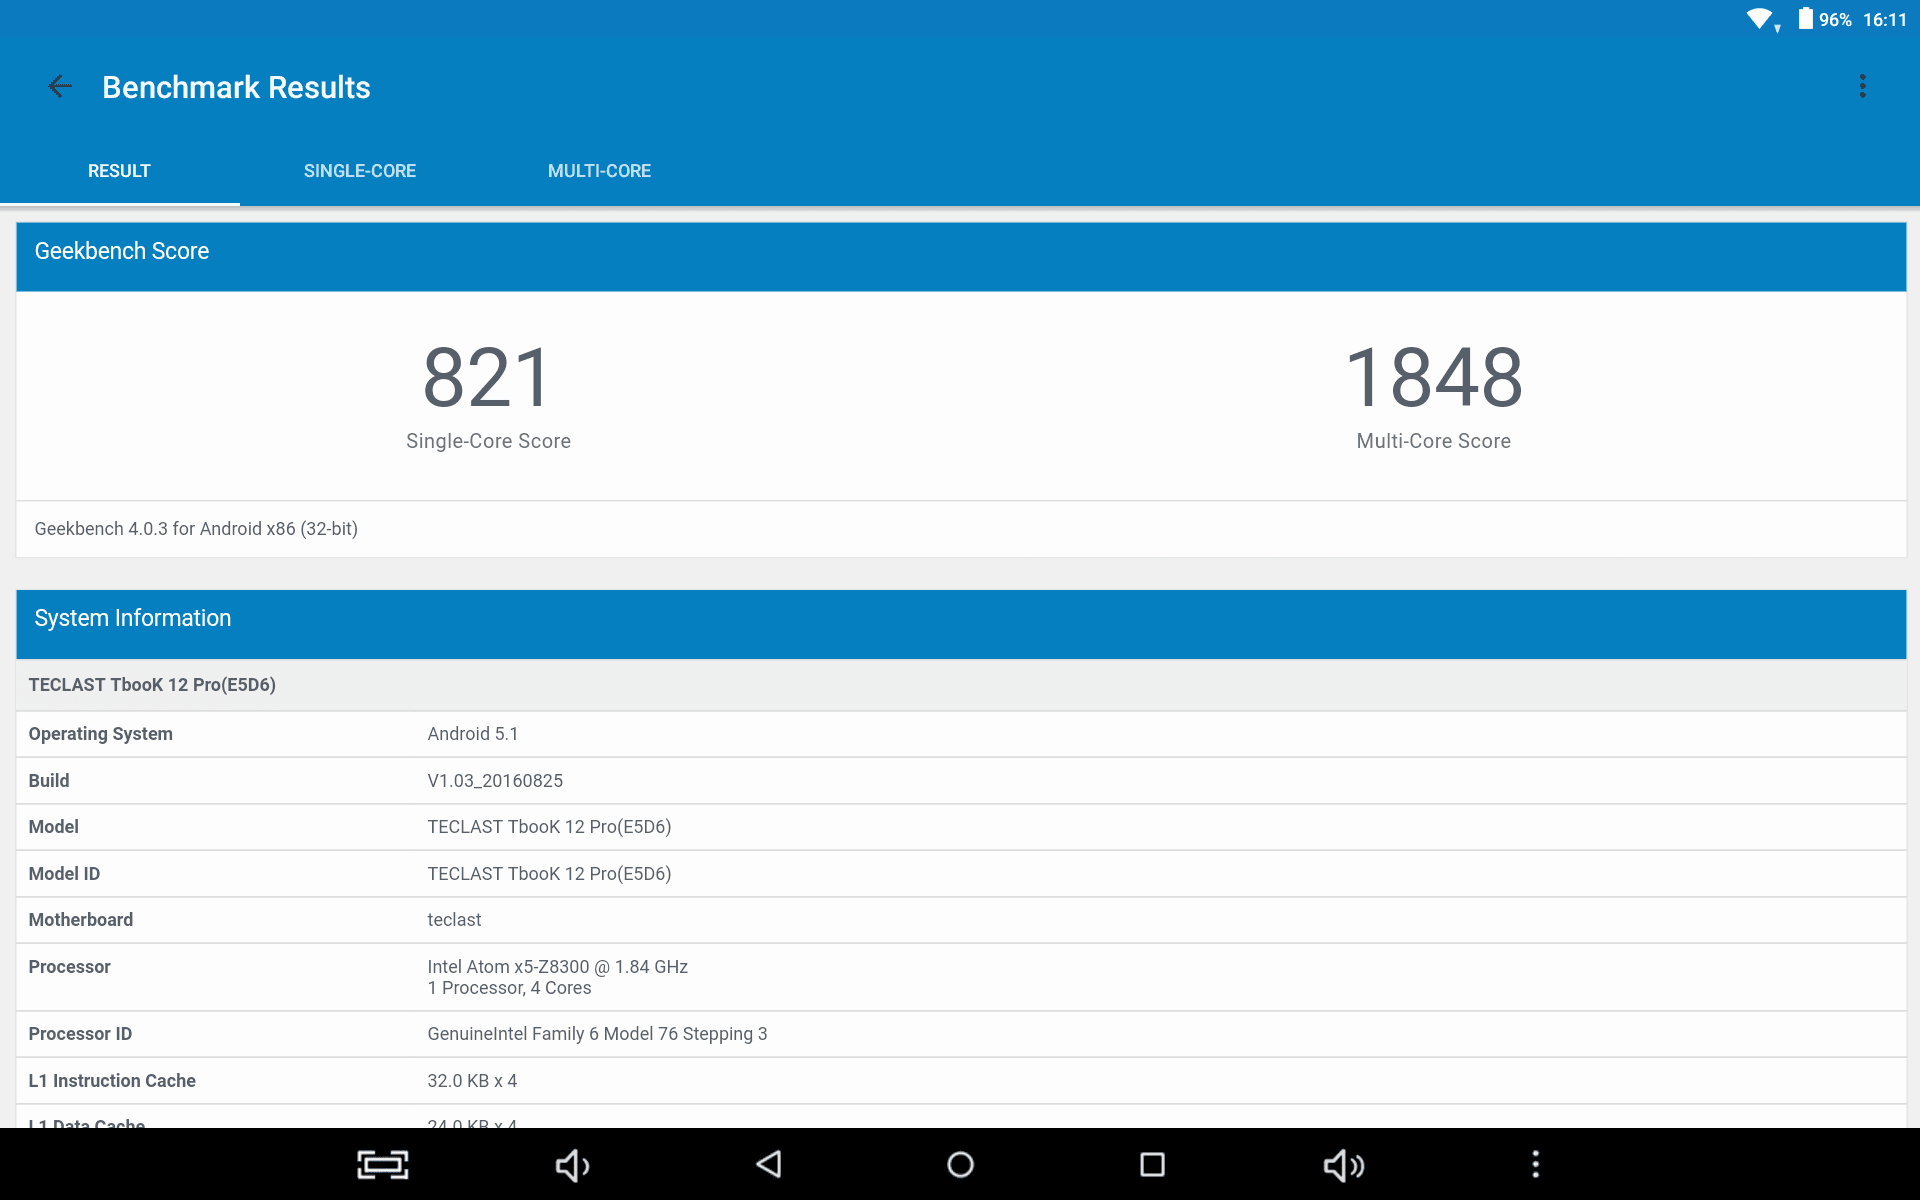
Task: Tap the Motherboard label
Action: pos(80,920)
